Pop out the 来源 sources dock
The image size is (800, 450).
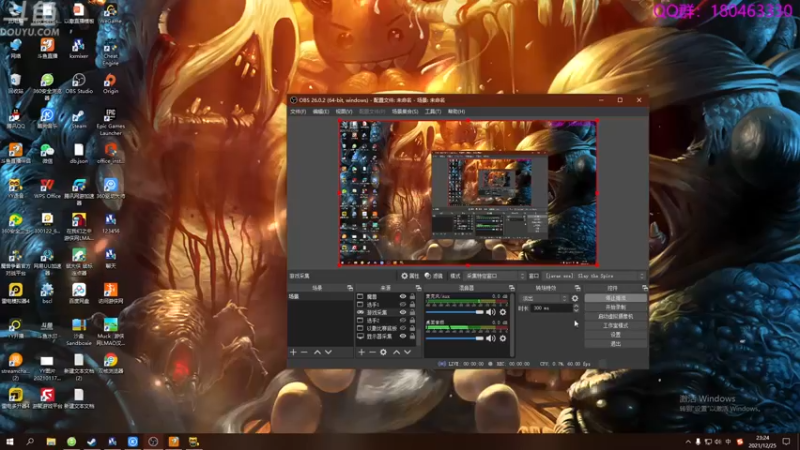418,288
